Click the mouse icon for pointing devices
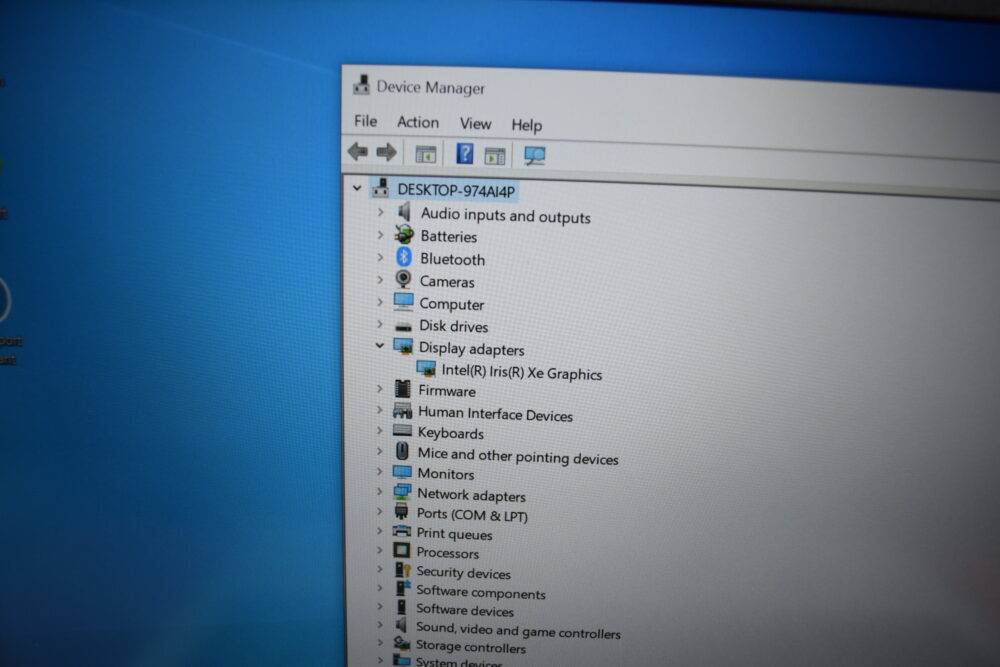 (x=402, y=451)
